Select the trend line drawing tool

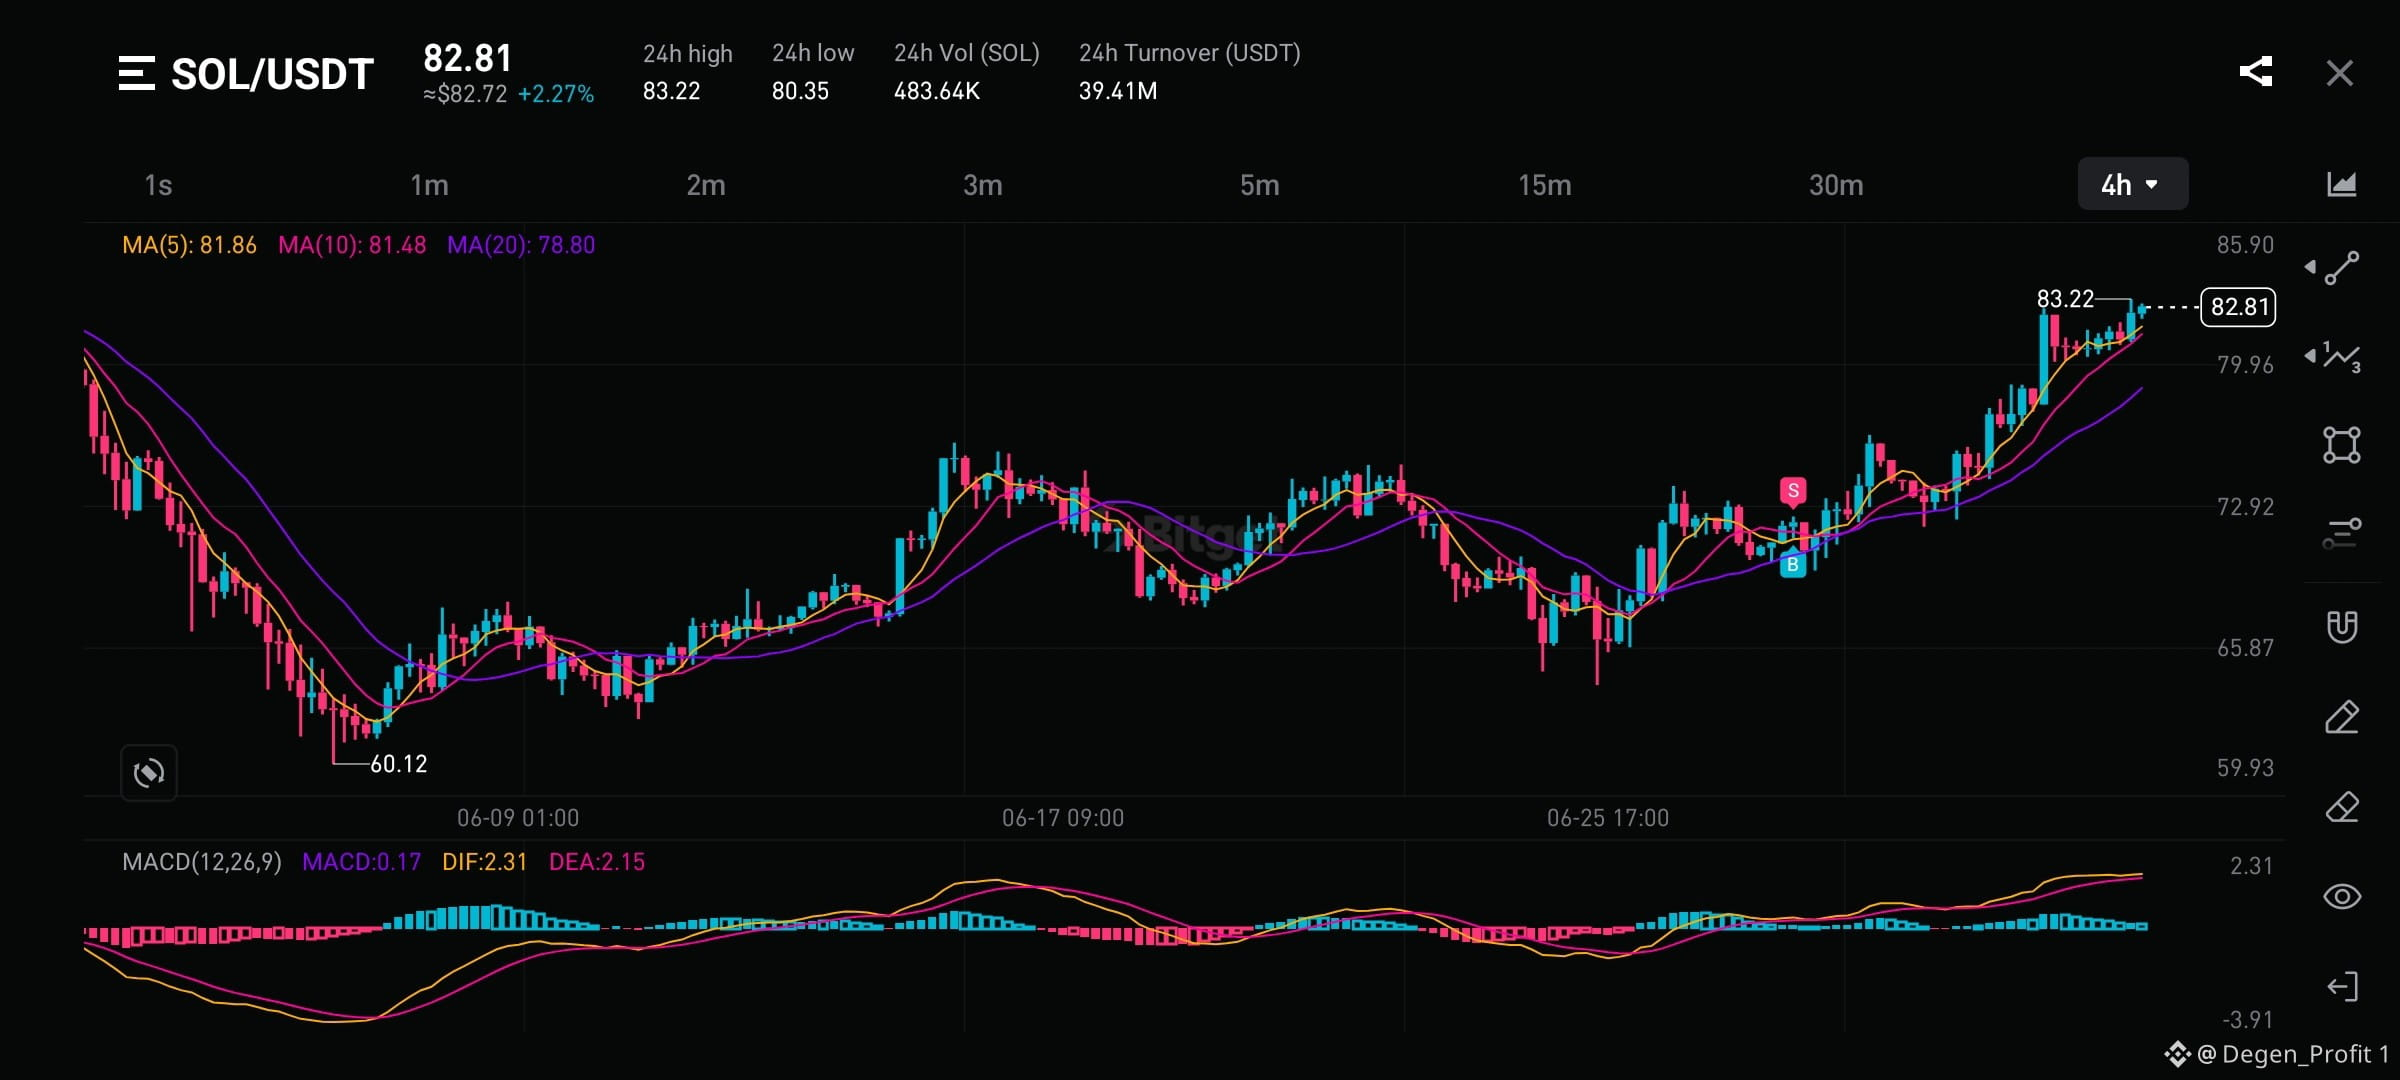[x=2342, y=268]
